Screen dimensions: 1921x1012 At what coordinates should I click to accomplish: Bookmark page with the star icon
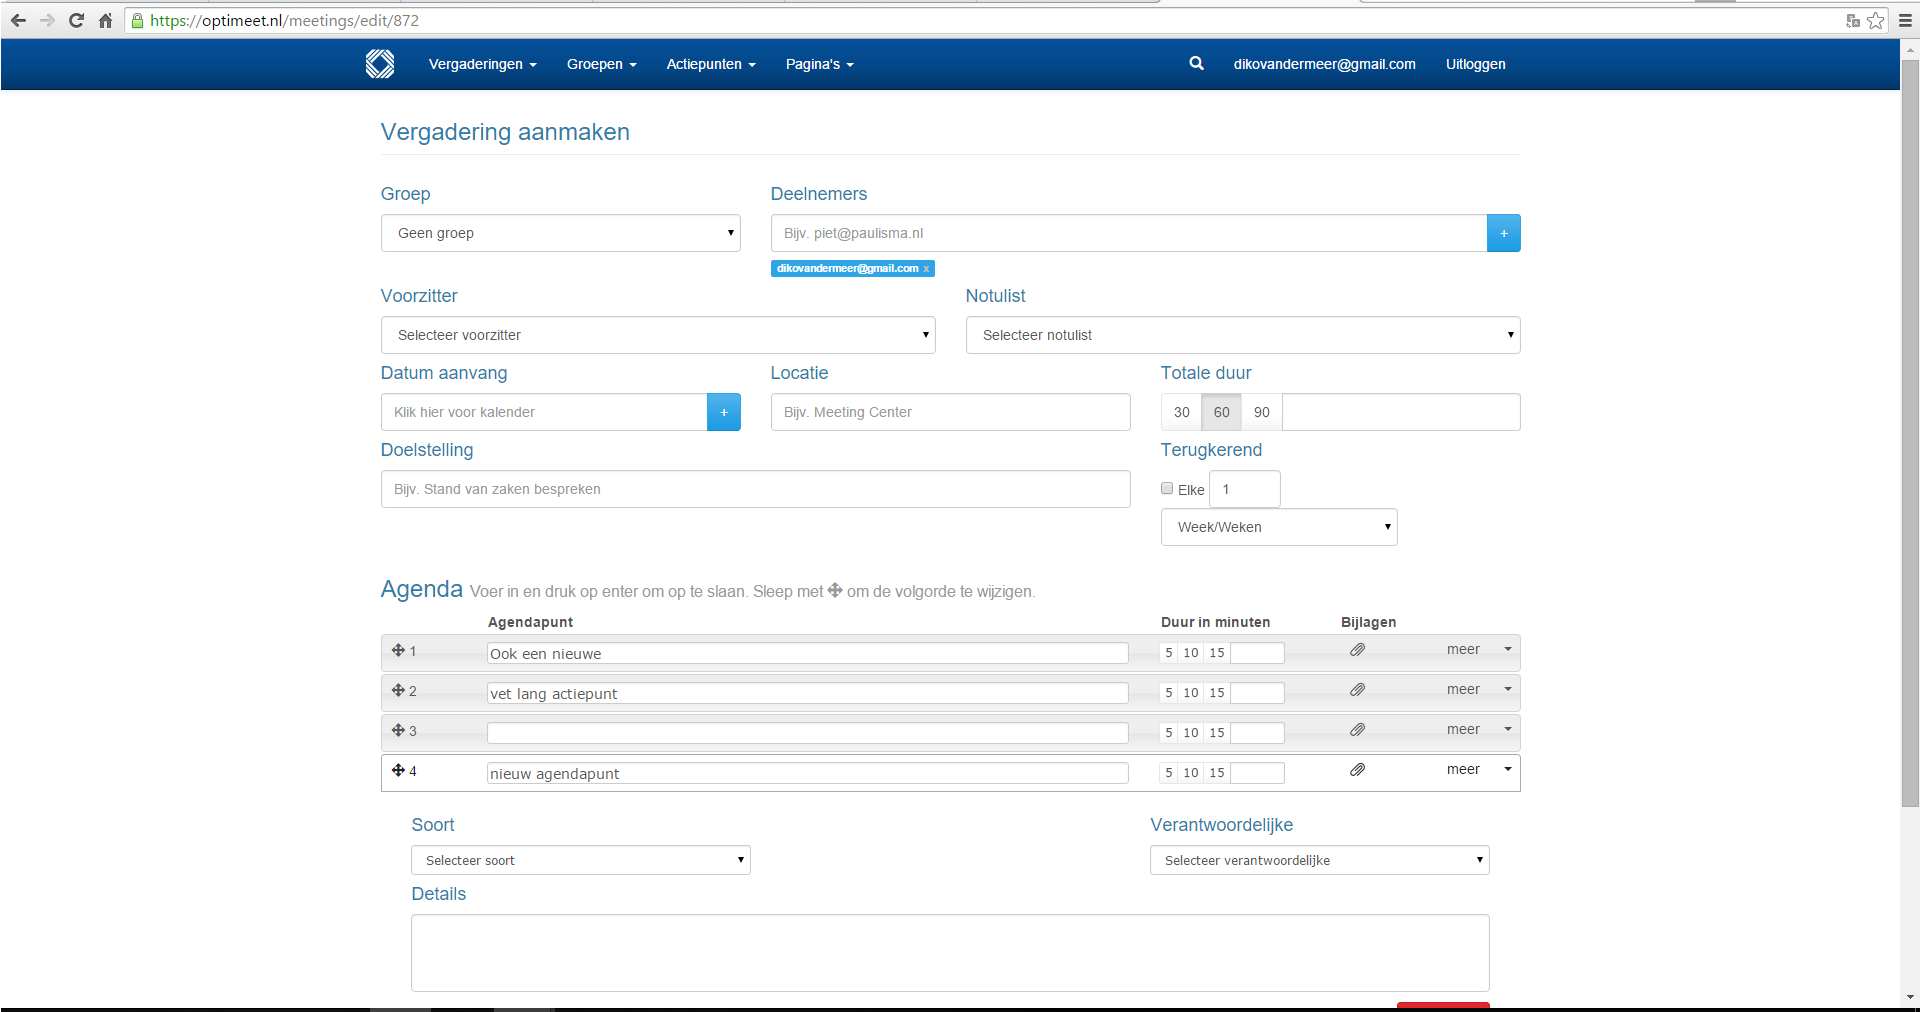pyautogui.click(x=1876, y=20)
